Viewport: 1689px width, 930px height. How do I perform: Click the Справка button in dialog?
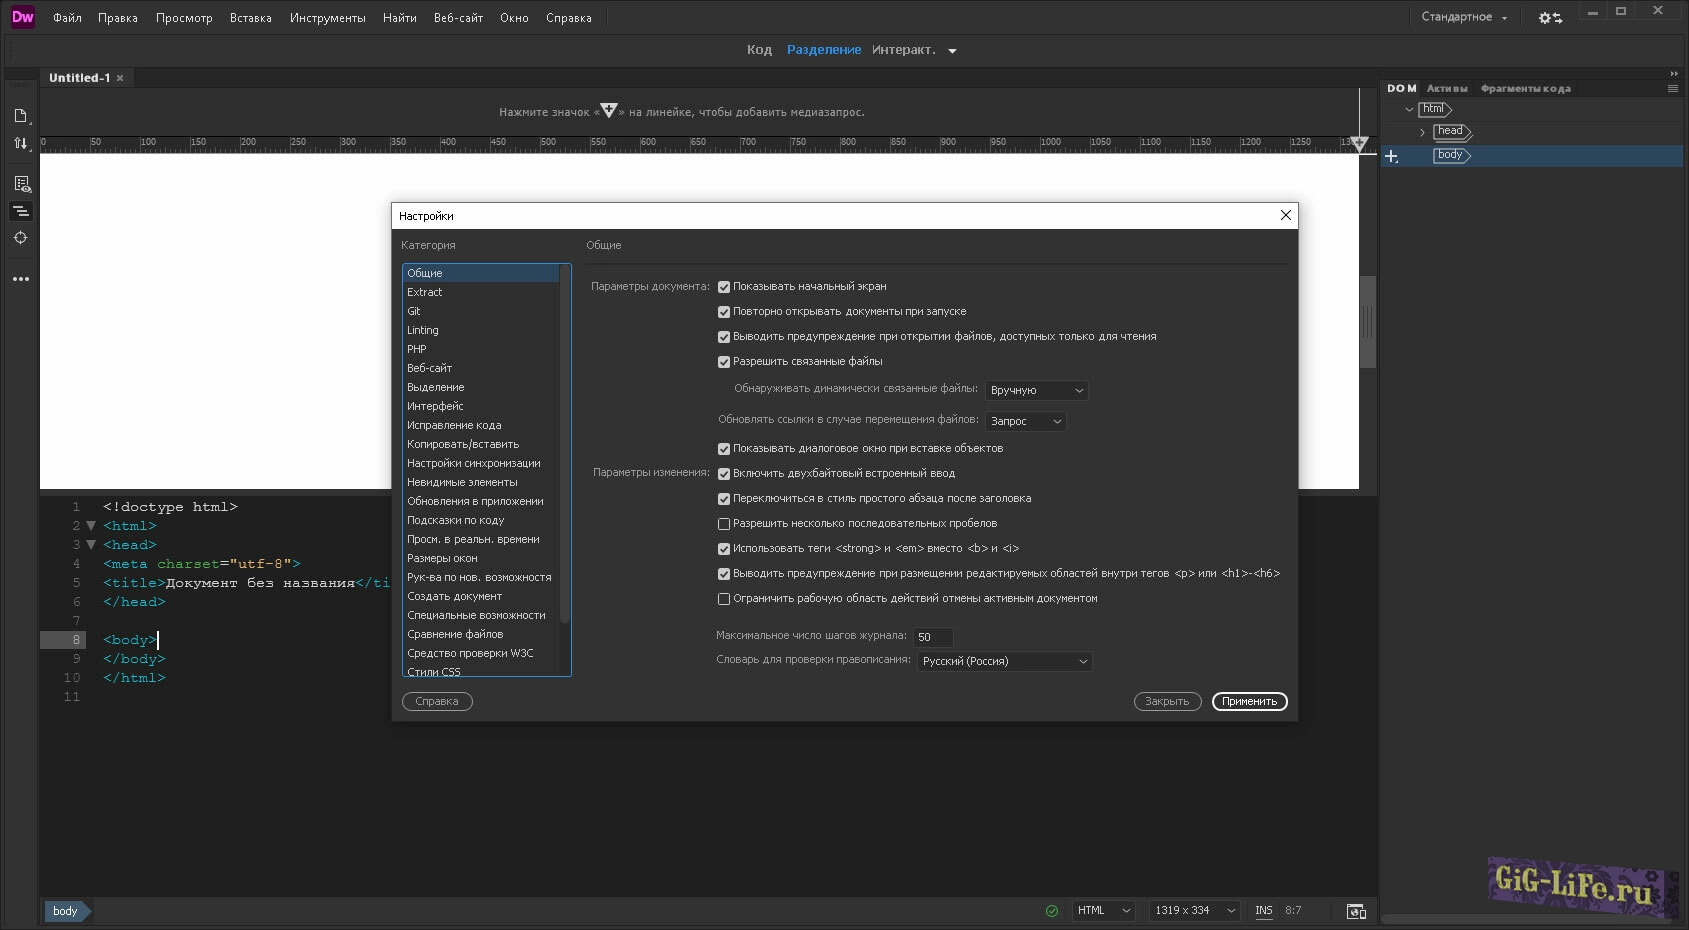click(x=437, y=702)
